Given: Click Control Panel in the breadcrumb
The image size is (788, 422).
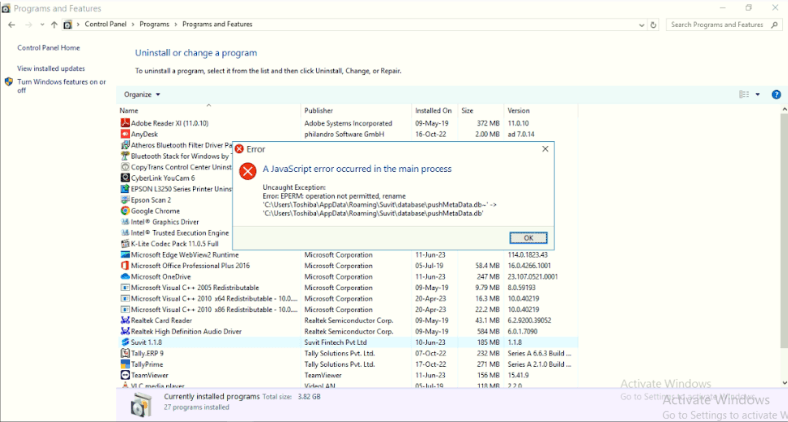Looking at the screenshot, I should [106, 24].
